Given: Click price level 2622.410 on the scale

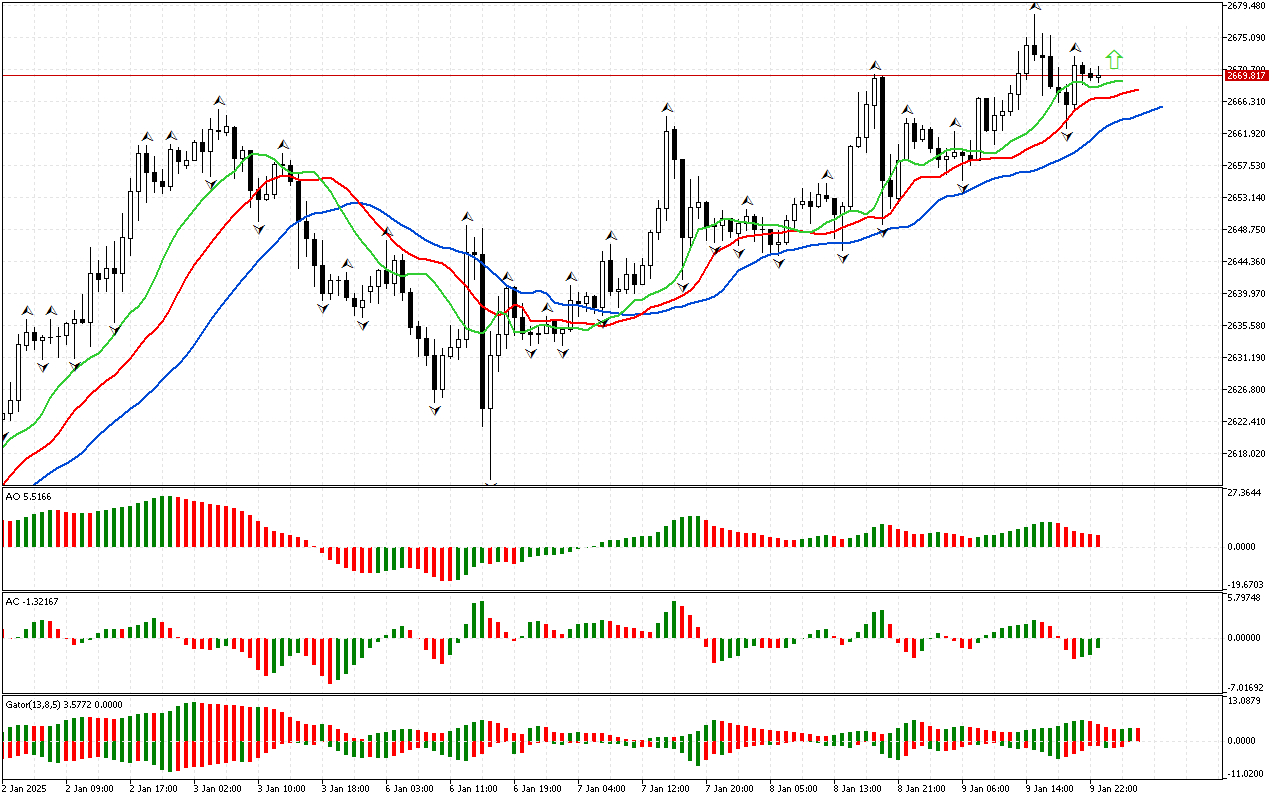Looking at the screenshot, I should coord(1245,422).
